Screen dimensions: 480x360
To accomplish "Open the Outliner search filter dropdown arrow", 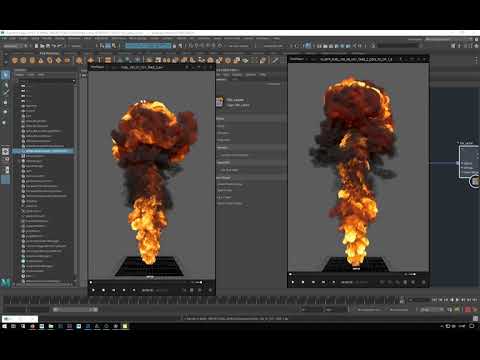I will click(74, 81).
